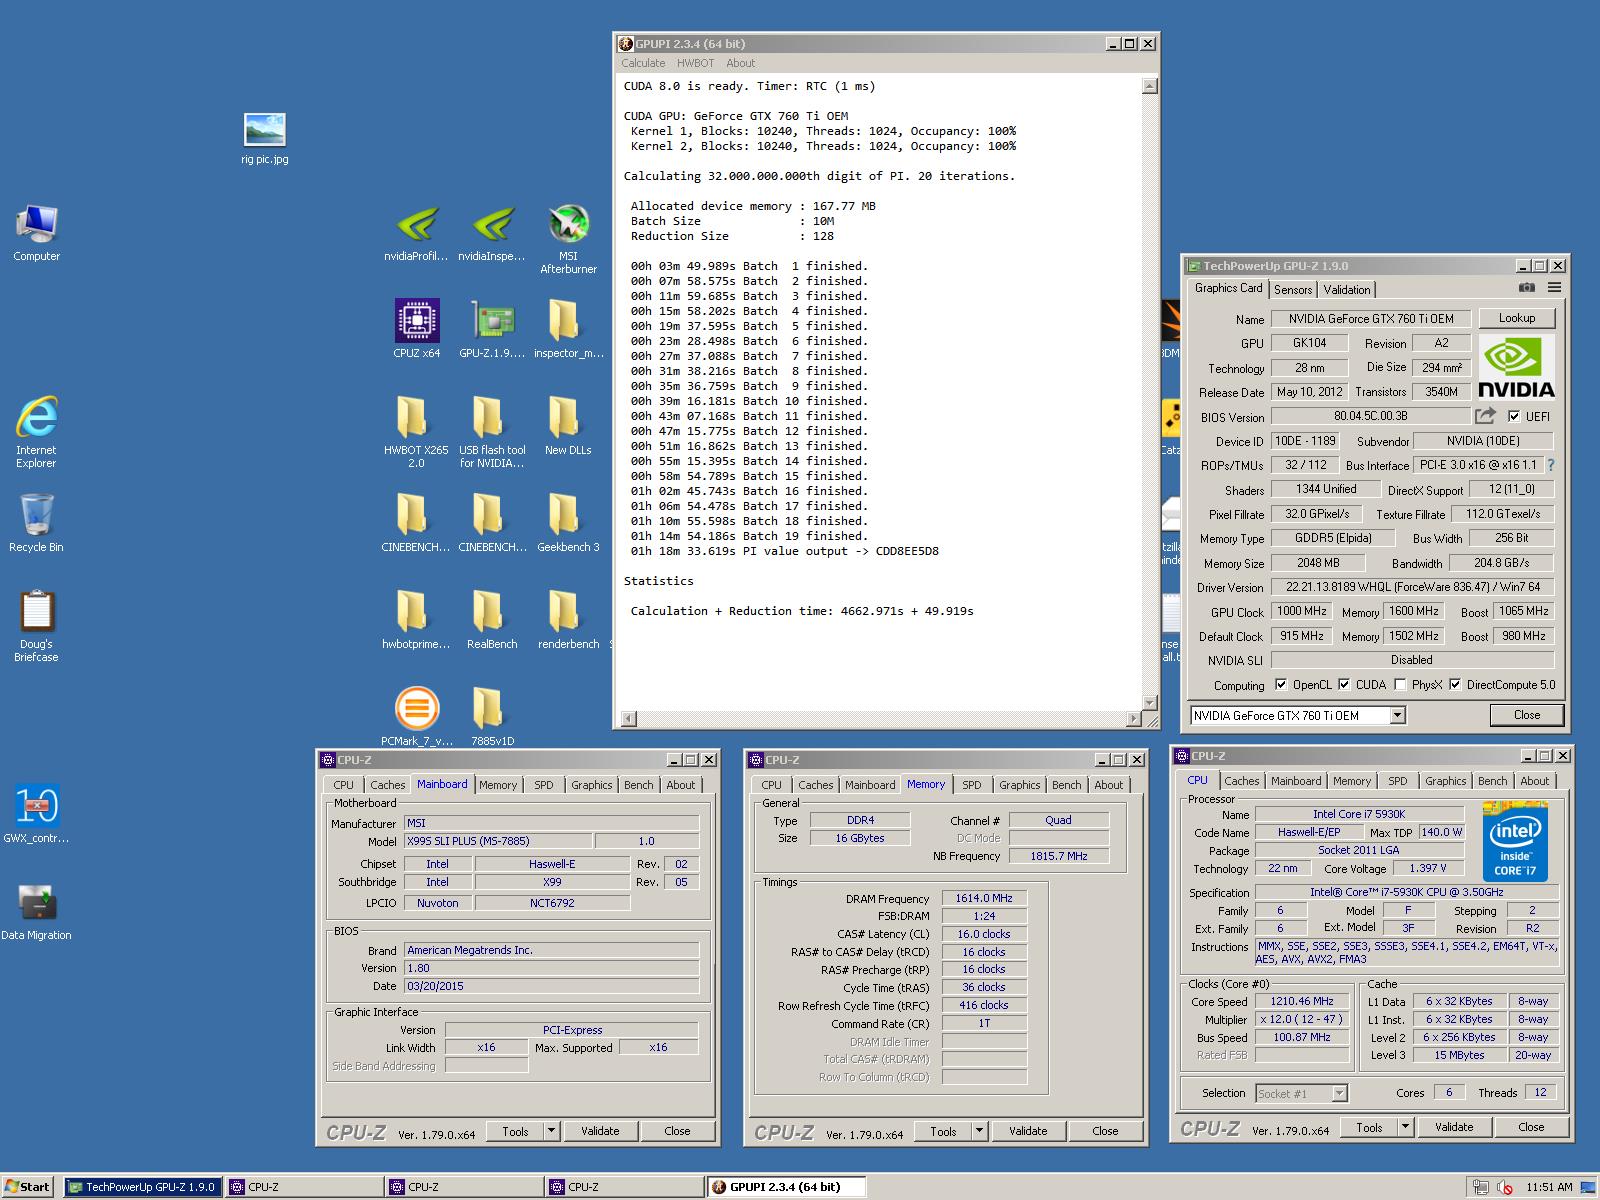Launch nvidiaProfileInspector shortcut
This screenshot has height=1200, width=1600.
point(416,233)
